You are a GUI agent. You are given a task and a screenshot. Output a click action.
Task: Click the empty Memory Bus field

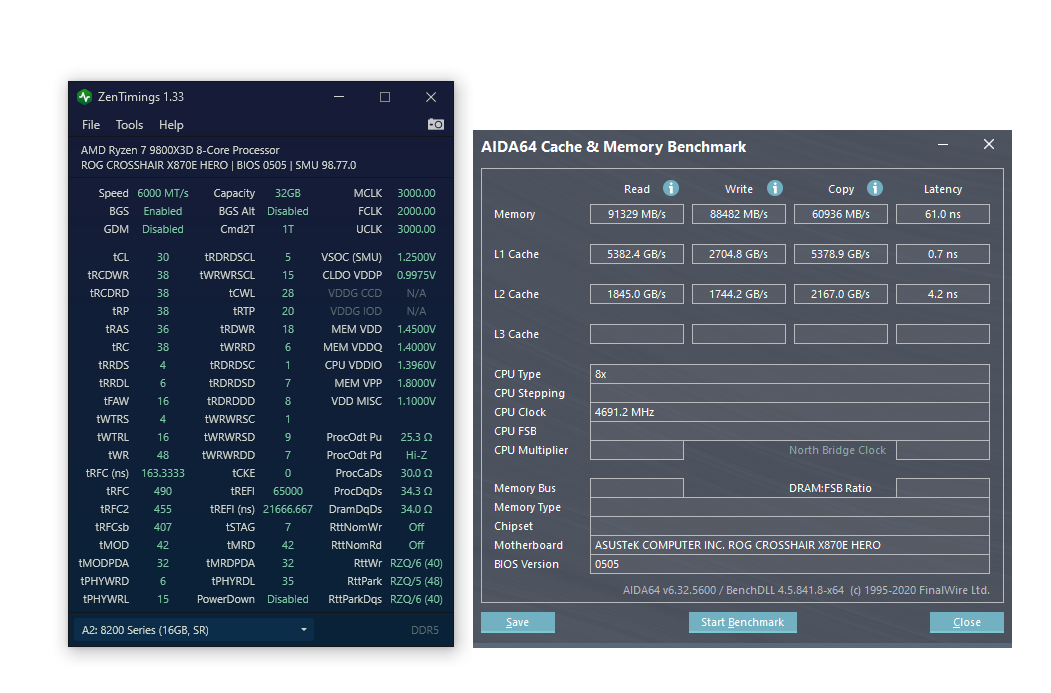[x=637, y=489]
